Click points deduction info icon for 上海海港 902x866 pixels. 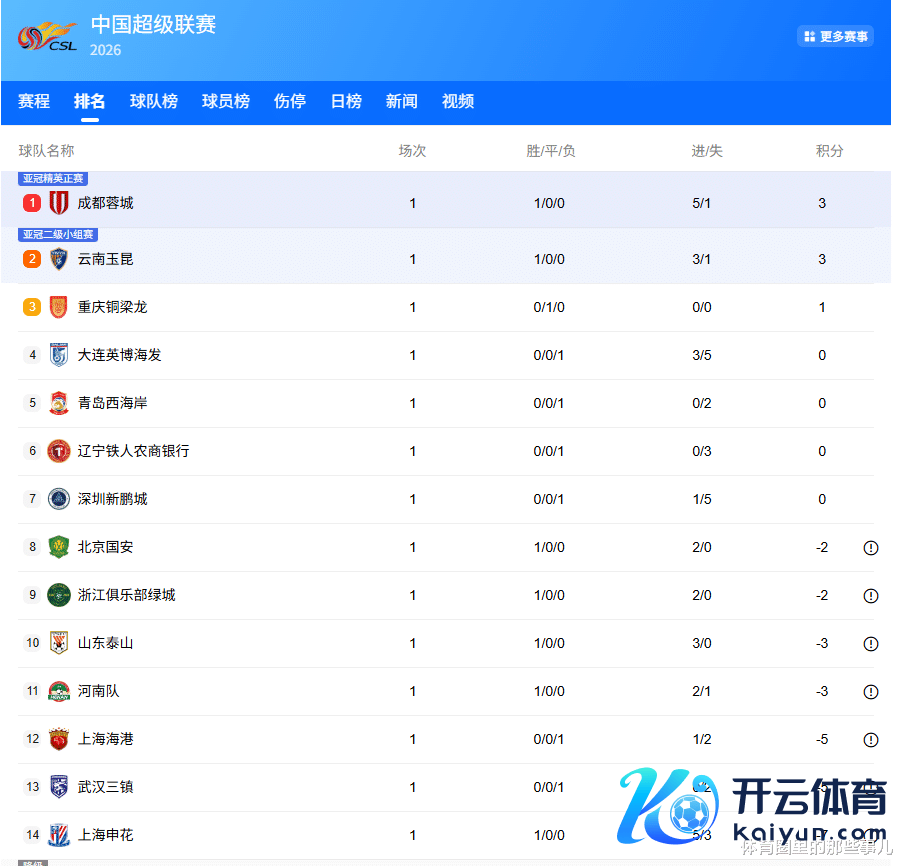pyautogui.click(x=871, y=740)
